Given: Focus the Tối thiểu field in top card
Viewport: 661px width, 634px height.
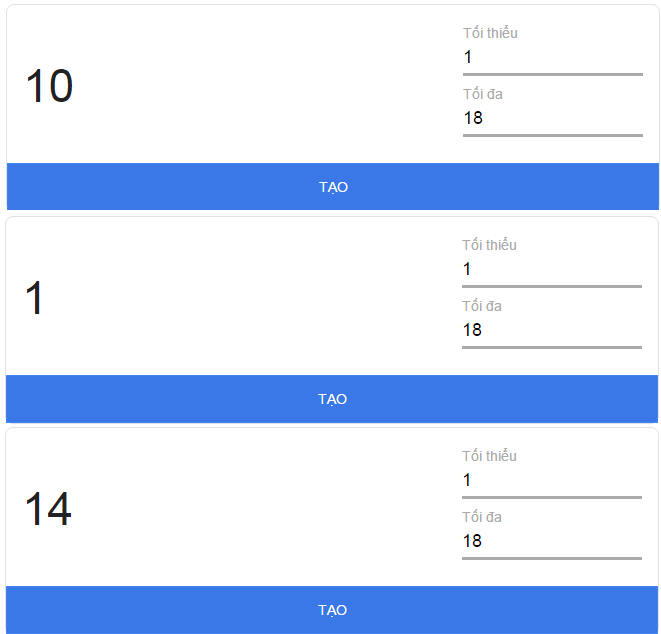Looking at the screenshot, I should coord(552,57).
